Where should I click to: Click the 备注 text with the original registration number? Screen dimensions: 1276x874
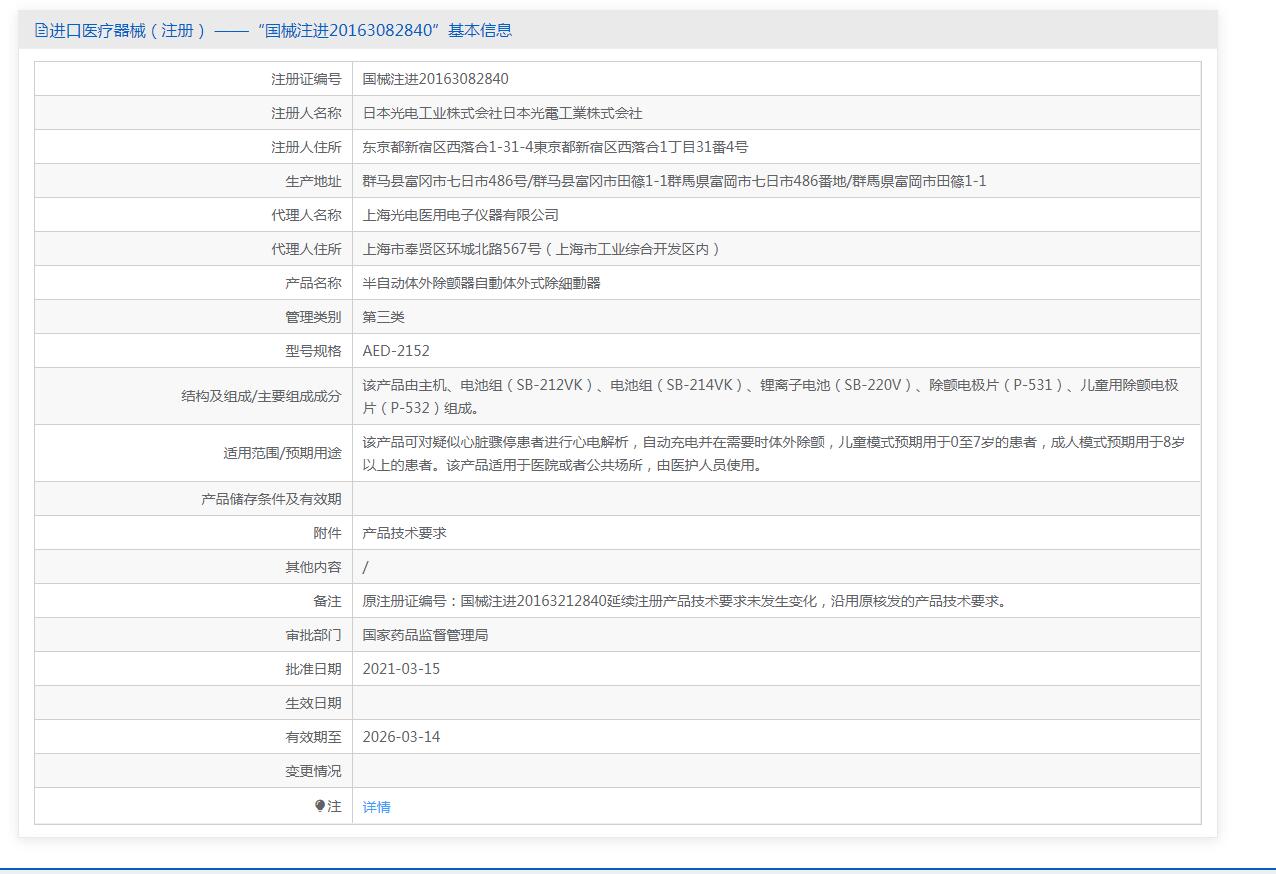click(685, 601)
